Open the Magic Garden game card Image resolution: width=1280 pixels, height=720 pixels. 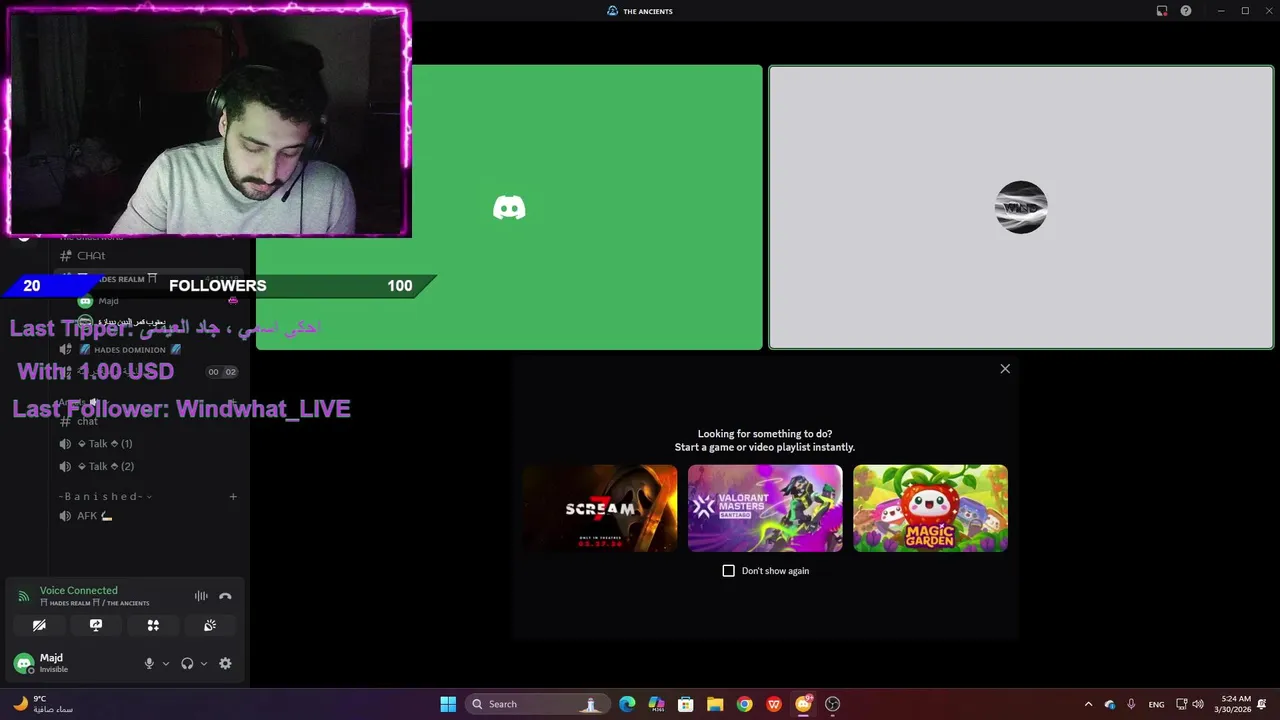pyautogui.click(x=930, y=508)
